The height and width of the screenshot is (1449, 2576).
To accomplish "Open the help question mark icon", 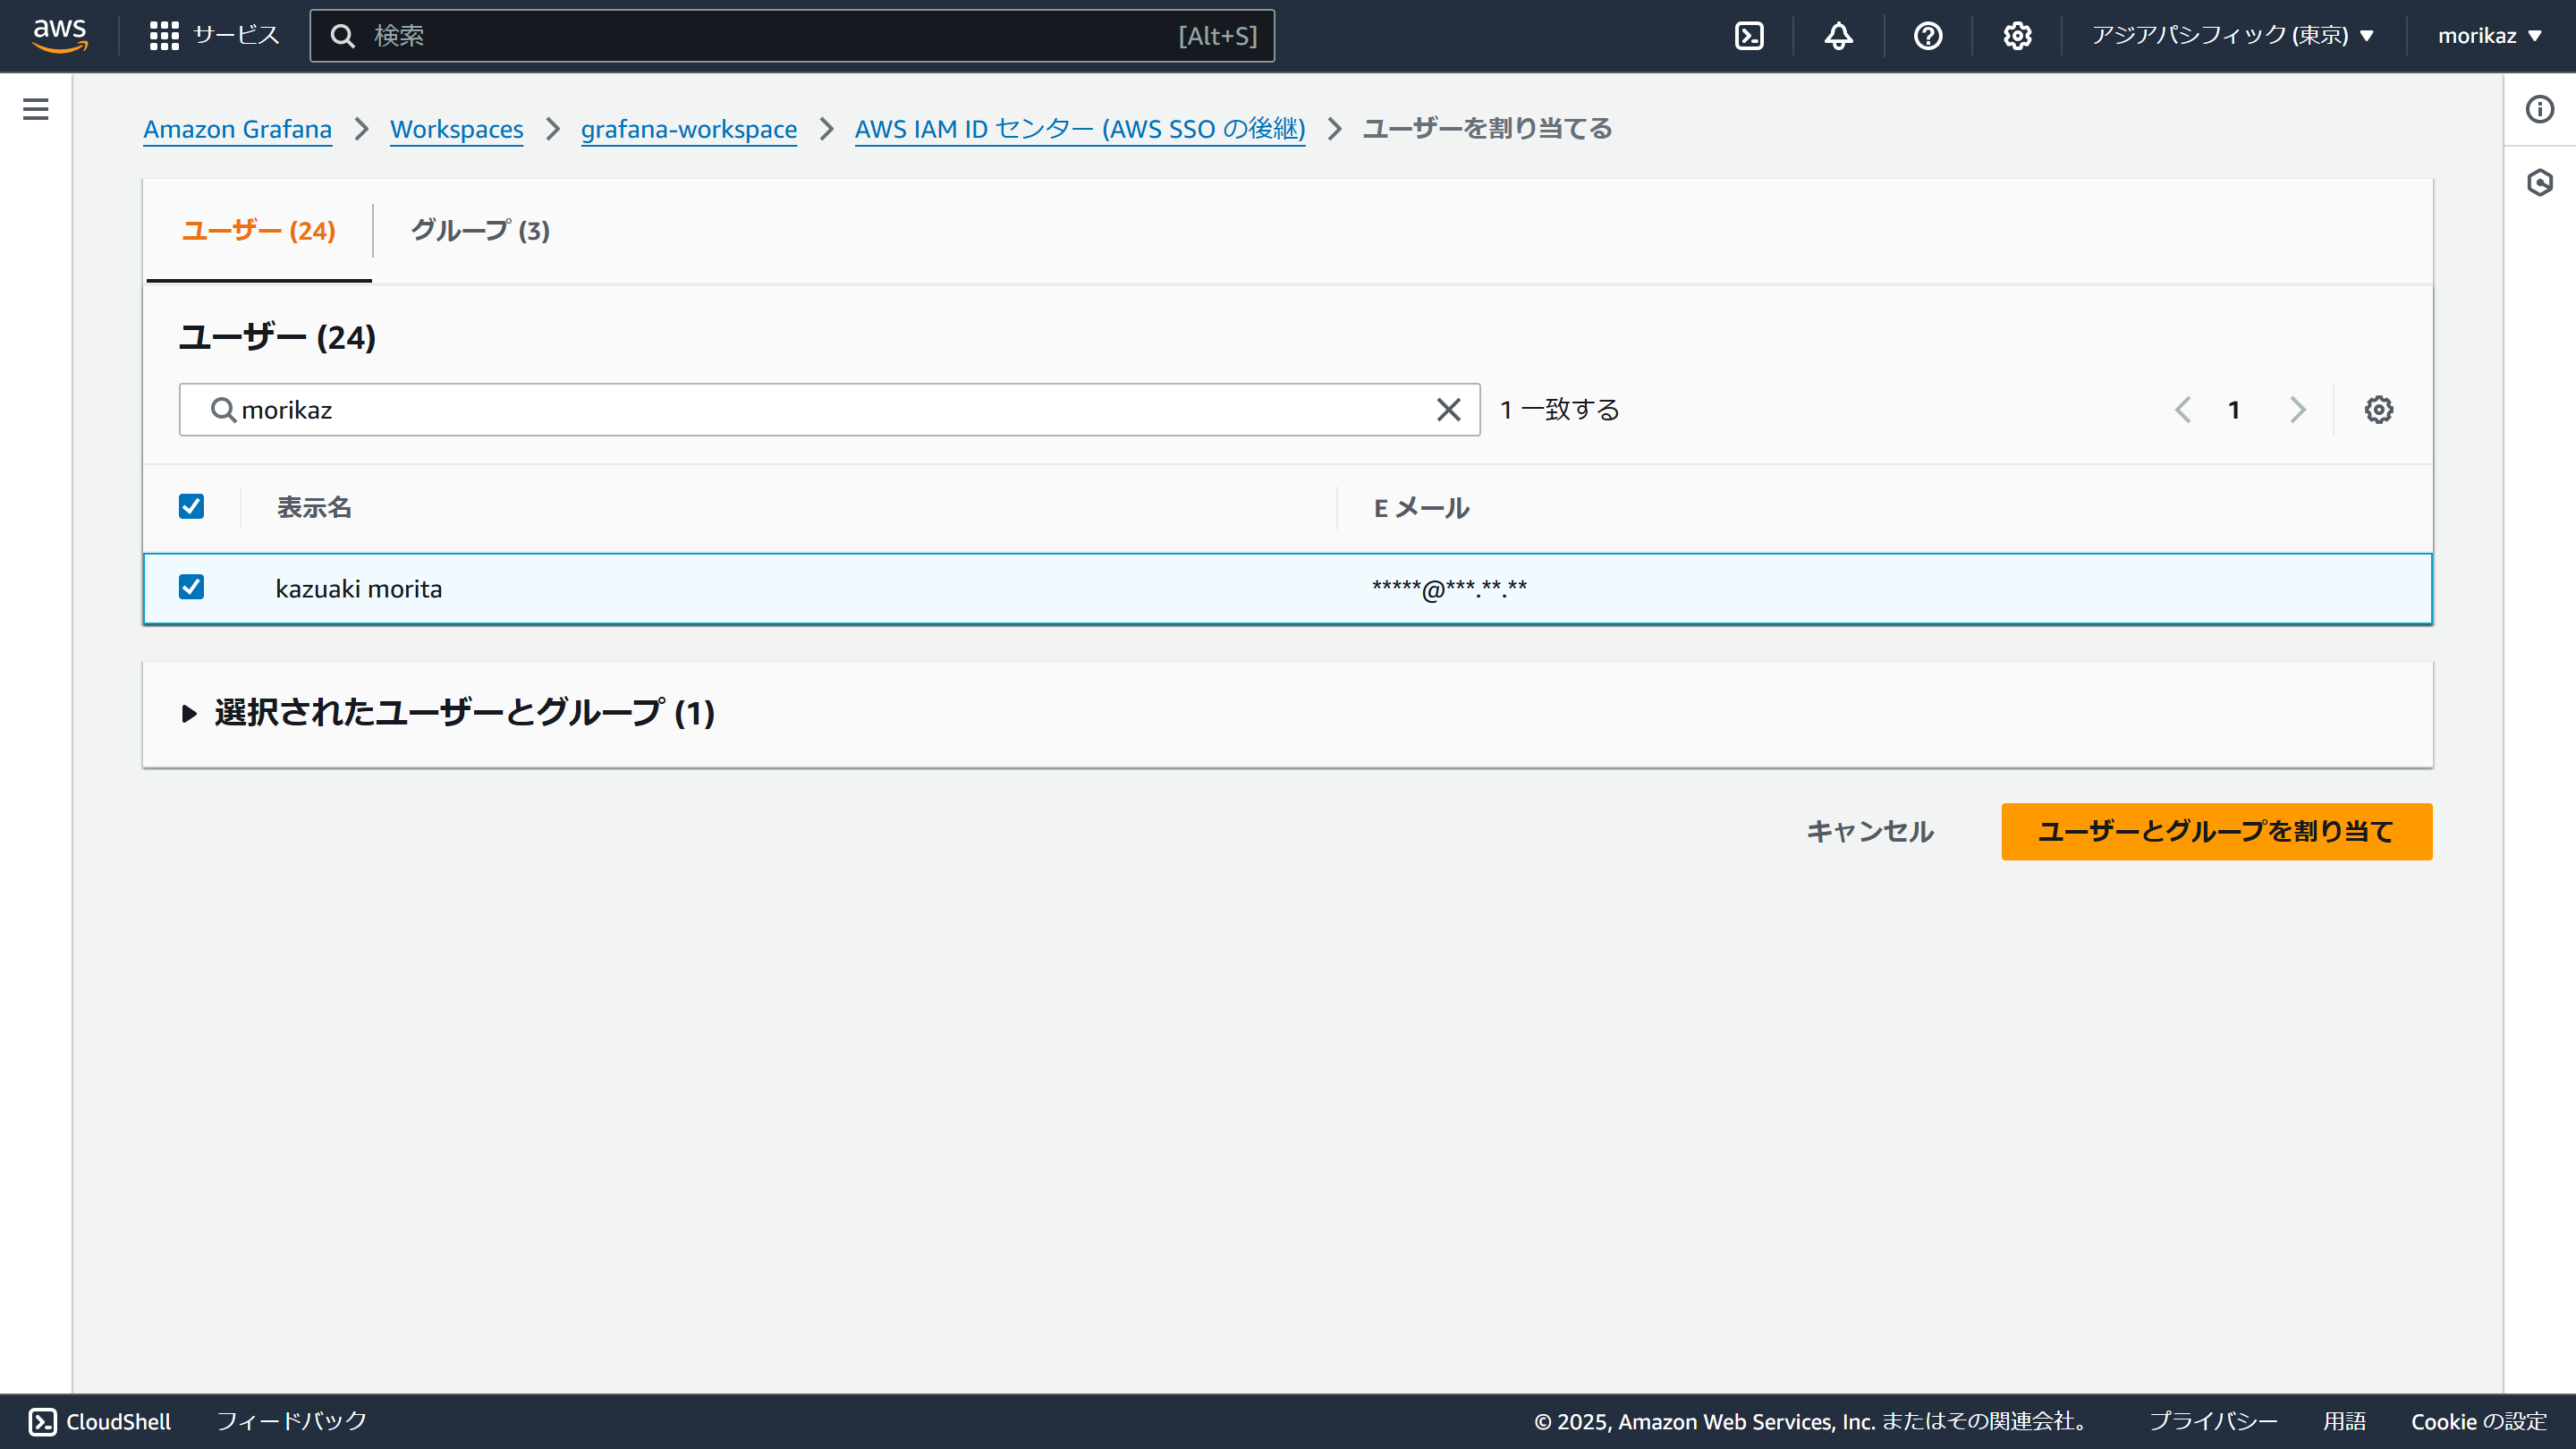I will click(1927, 36).
